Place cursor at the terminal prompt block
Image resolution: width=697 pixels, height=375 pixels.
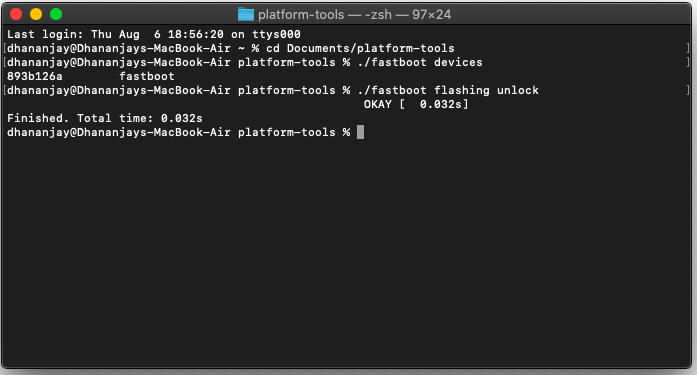click(361, 132)
